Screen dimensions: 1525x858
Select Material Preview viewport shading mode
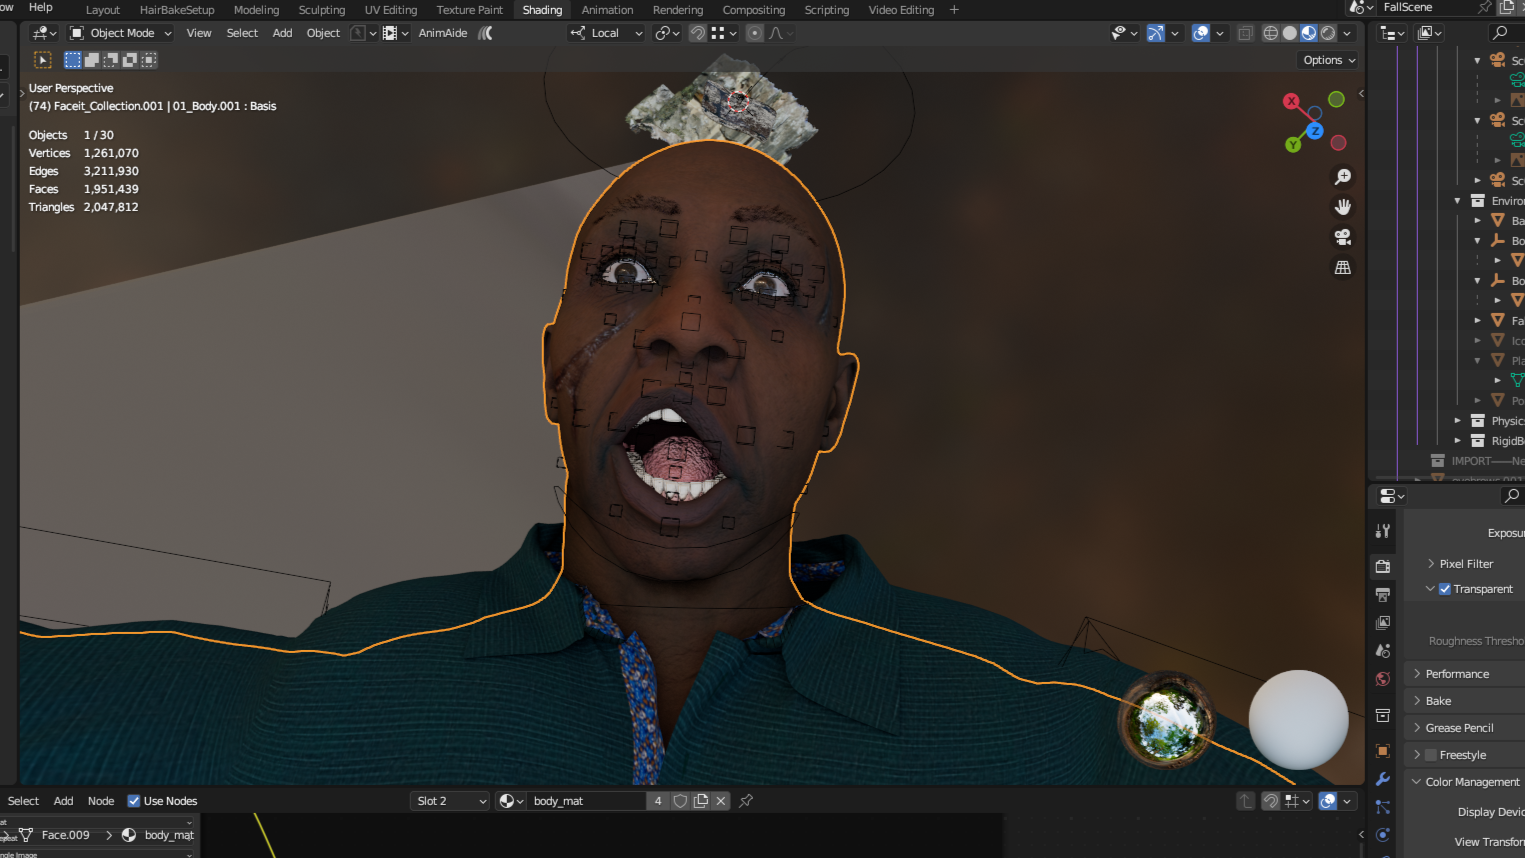[1309, 33]
